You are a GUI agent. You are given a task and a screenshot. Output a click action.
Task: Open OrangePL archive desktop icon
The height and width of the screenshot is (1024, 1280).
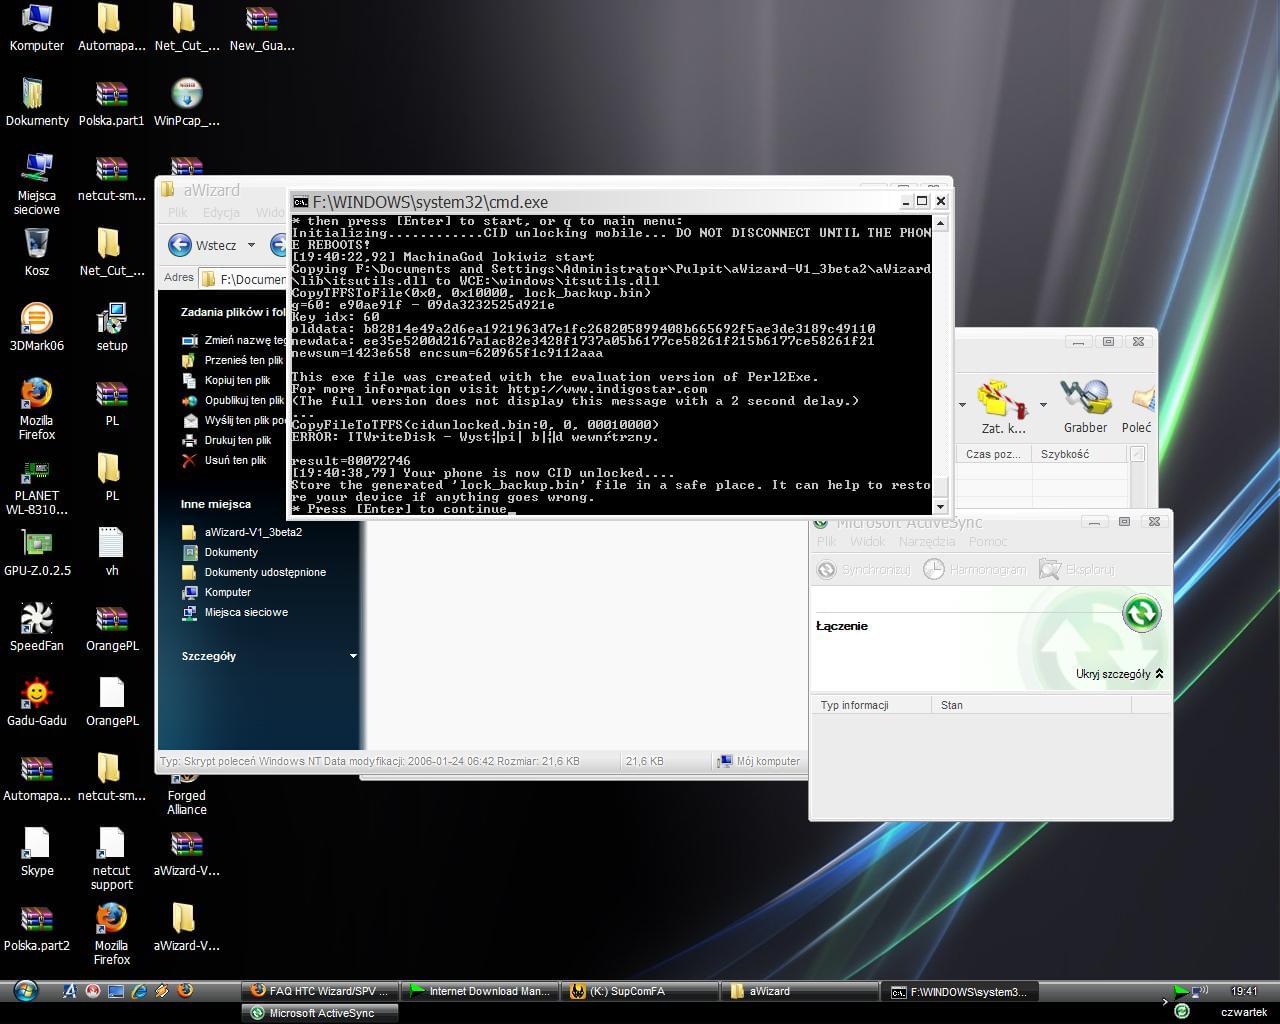click(x=111, y=627)
